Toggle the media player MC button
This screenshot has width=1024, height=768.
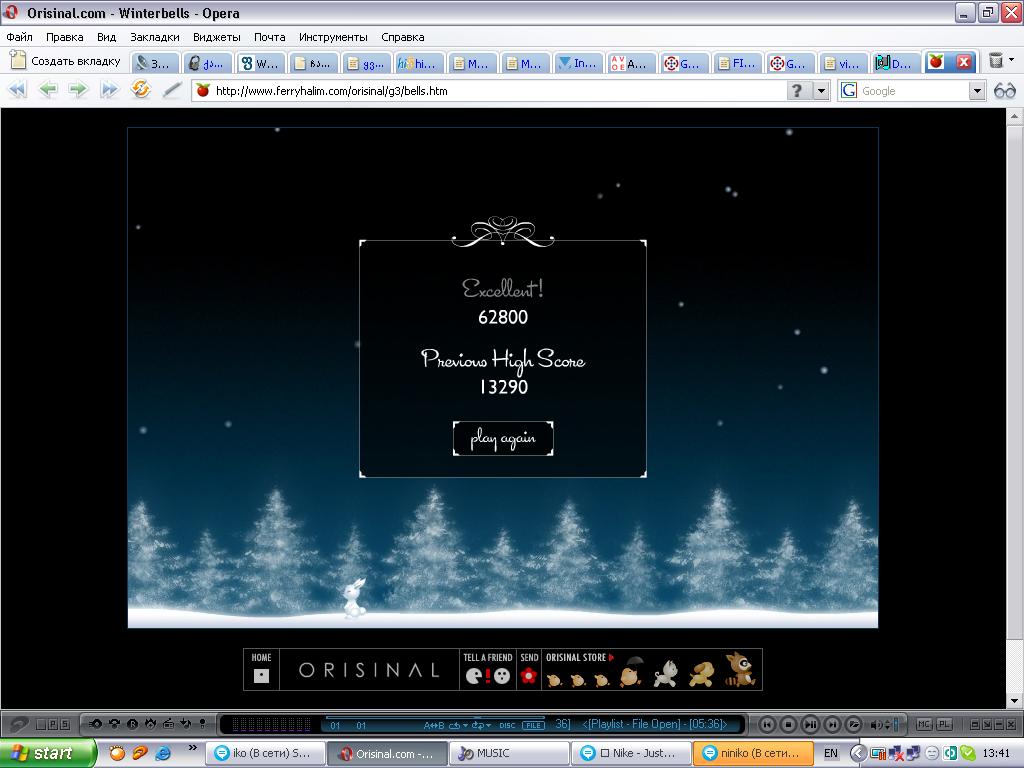click(924, 724)
